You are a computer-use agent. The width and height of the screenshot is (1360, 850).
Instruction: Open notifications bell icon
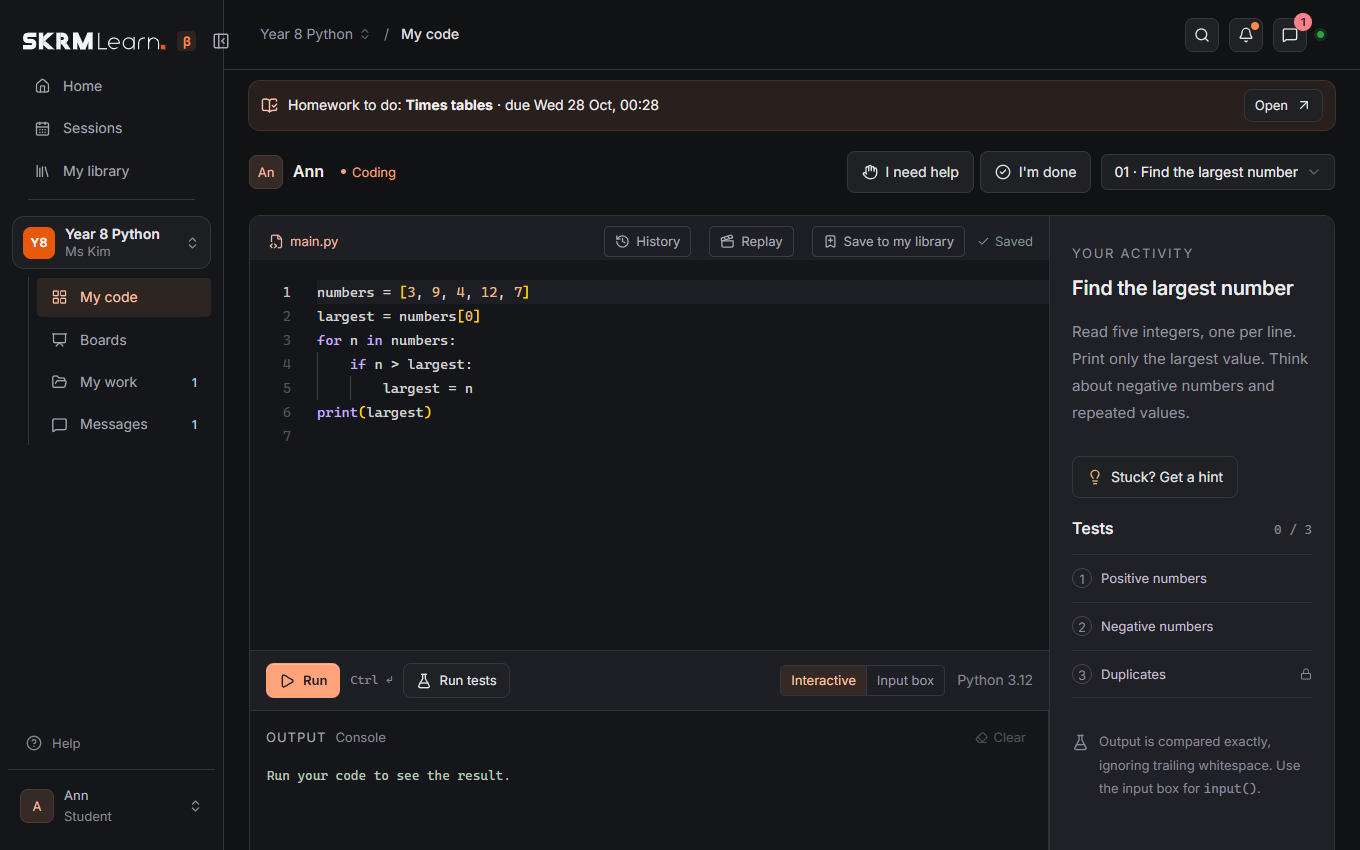[1246, 35]
